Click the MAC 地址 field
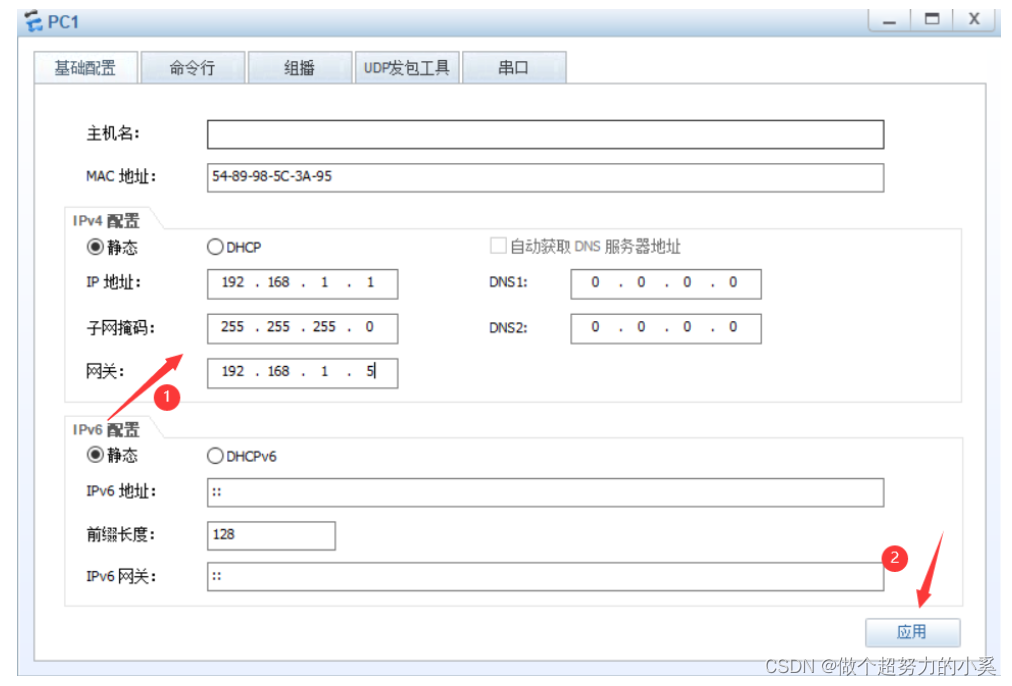The height and width of the screenshot is (686, 1012). coord(545,177)
